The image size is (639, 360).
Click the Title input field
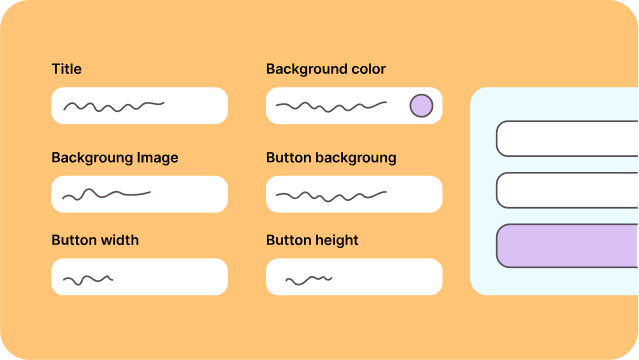(x=139, y=106)
